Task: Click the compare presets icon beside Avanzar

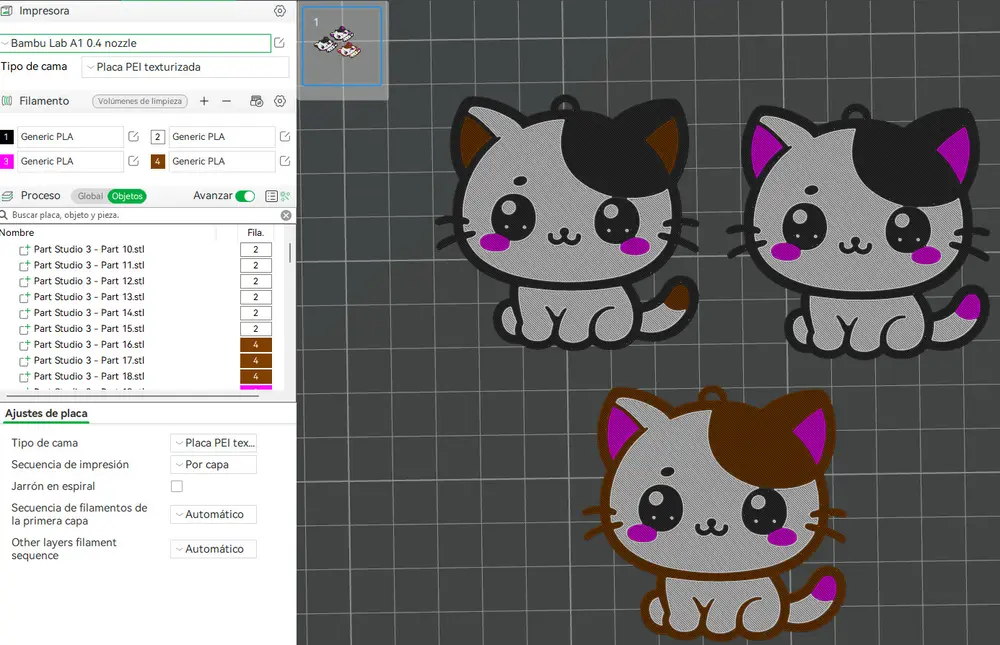Action: coord(285,196)
